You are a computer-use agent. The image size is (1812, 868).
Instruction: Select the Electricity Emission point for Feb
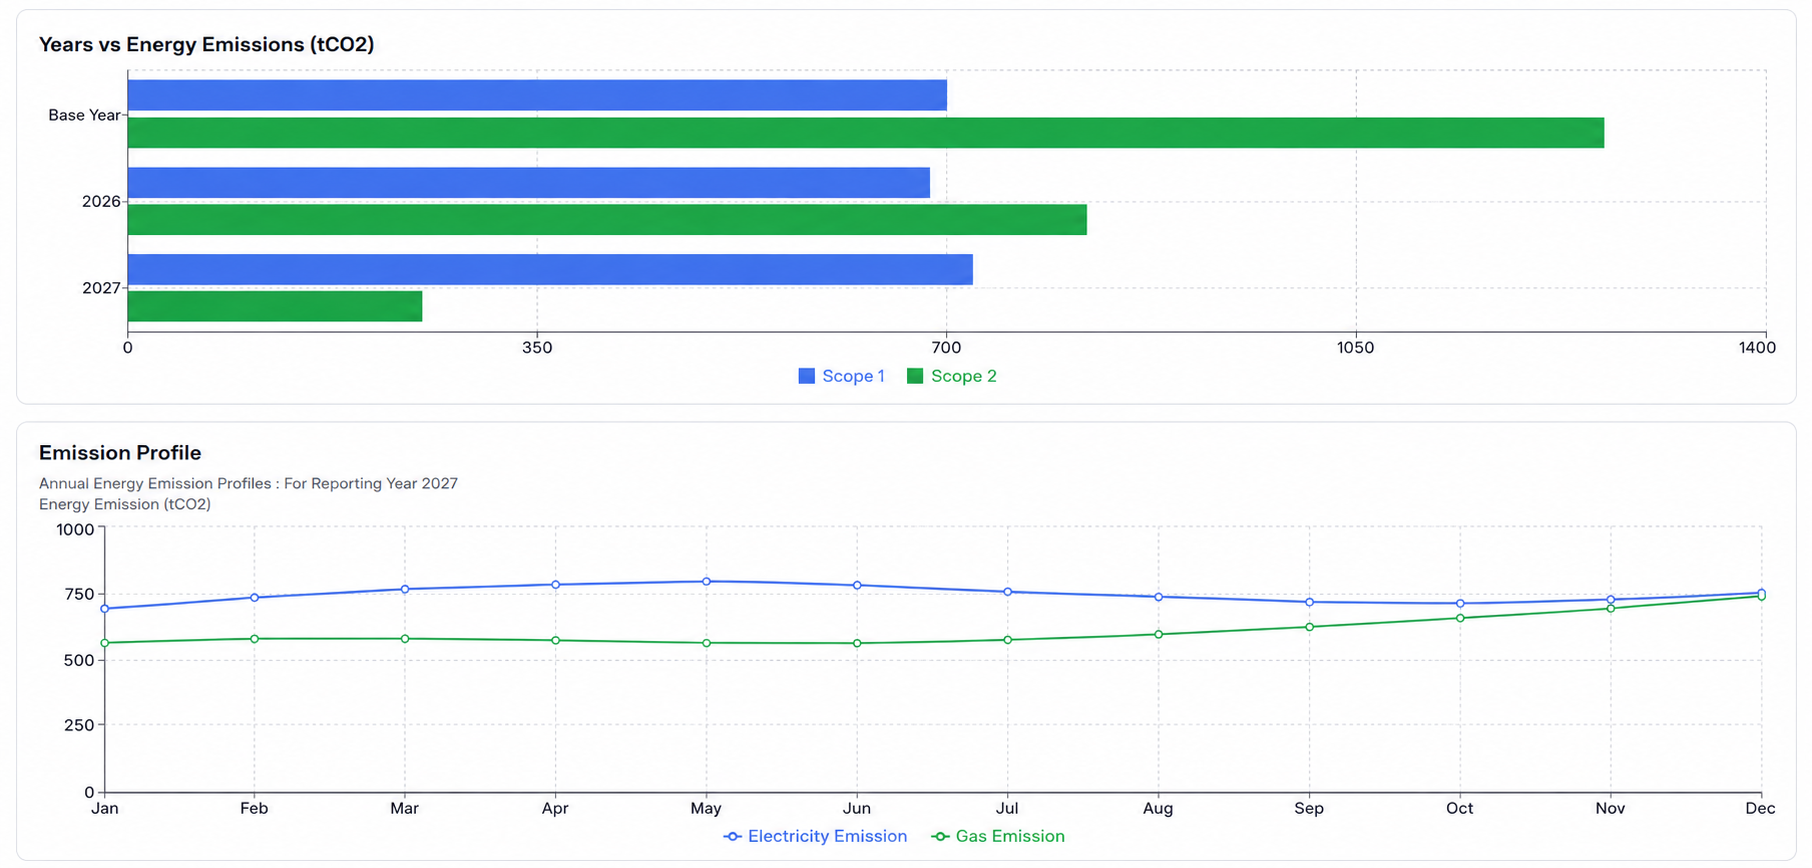pos(254,598)
